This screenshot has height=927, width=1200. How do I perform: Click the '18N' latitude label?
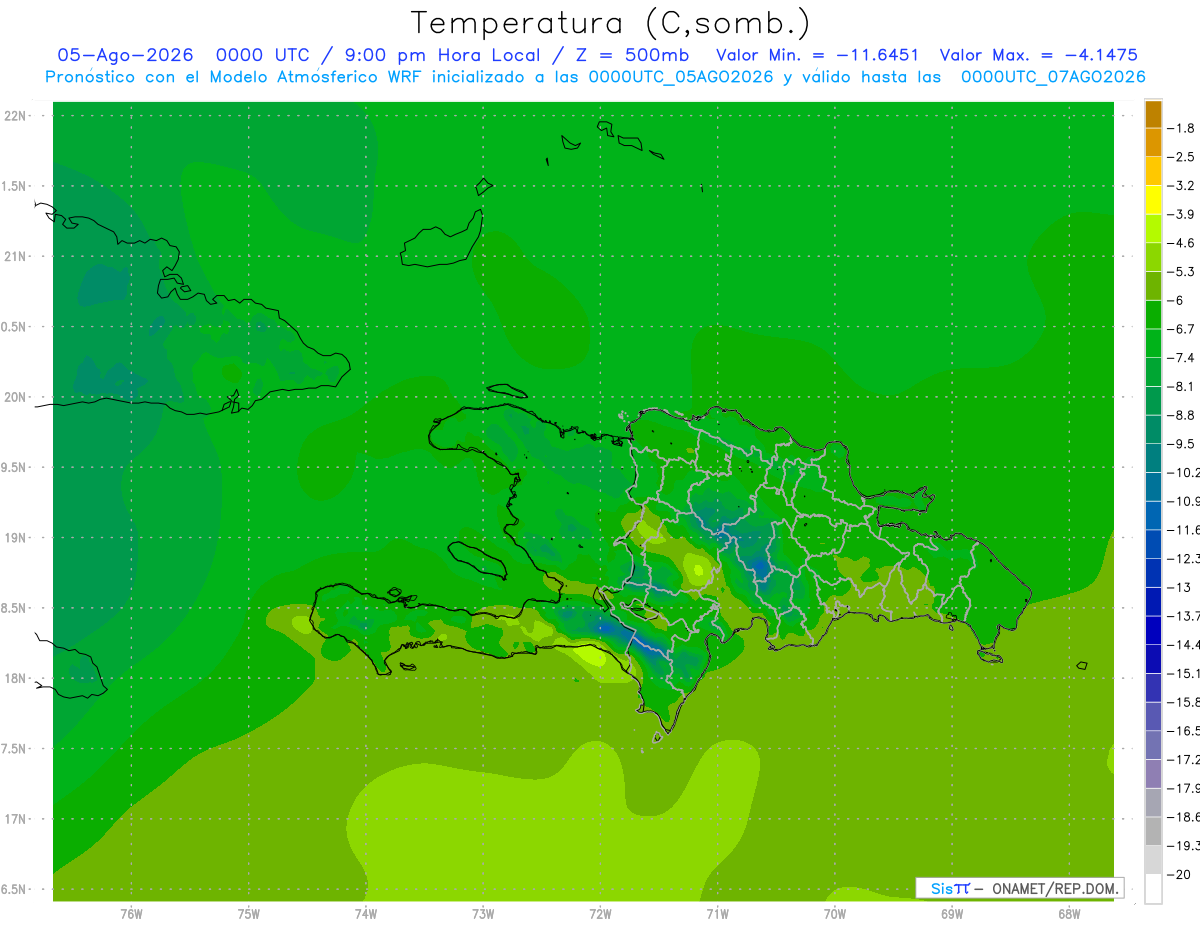point(17,678)
